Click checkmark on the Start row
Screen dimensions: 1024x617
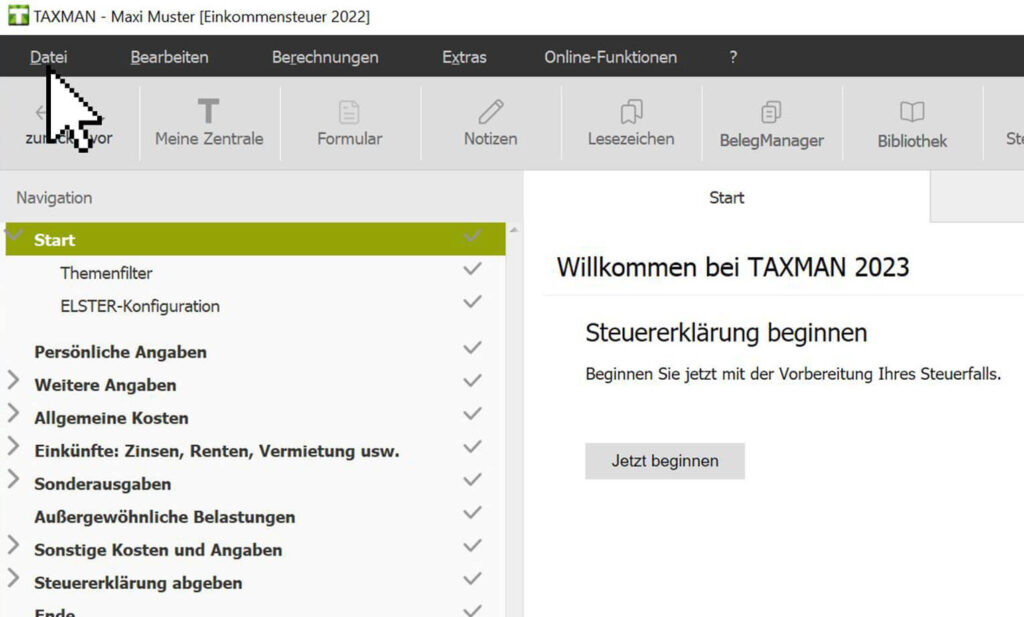click(472, 236)
